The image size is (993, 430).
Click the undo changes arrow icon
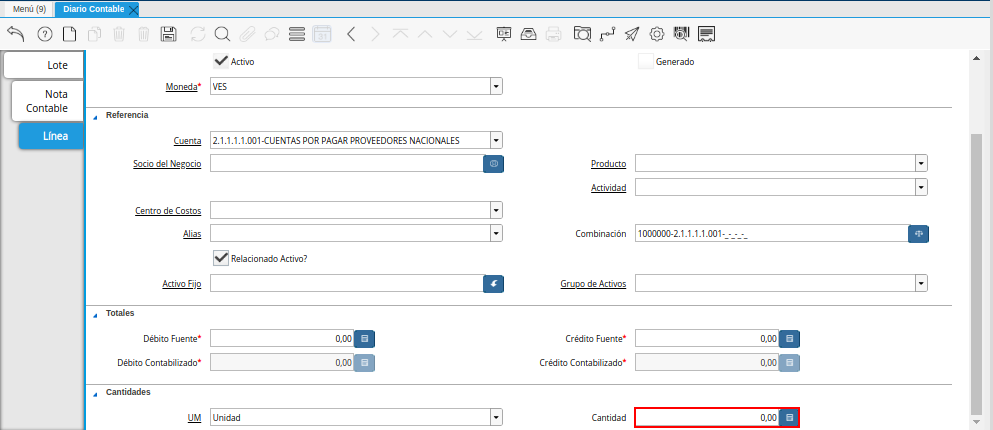pos(16,34)
